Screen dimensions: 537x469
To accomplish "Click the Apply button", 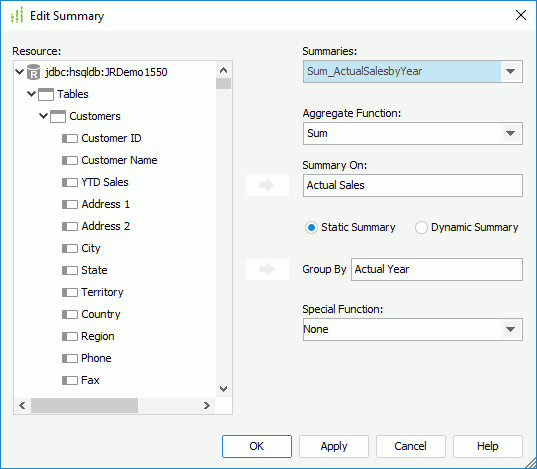I will pos(334,446).
